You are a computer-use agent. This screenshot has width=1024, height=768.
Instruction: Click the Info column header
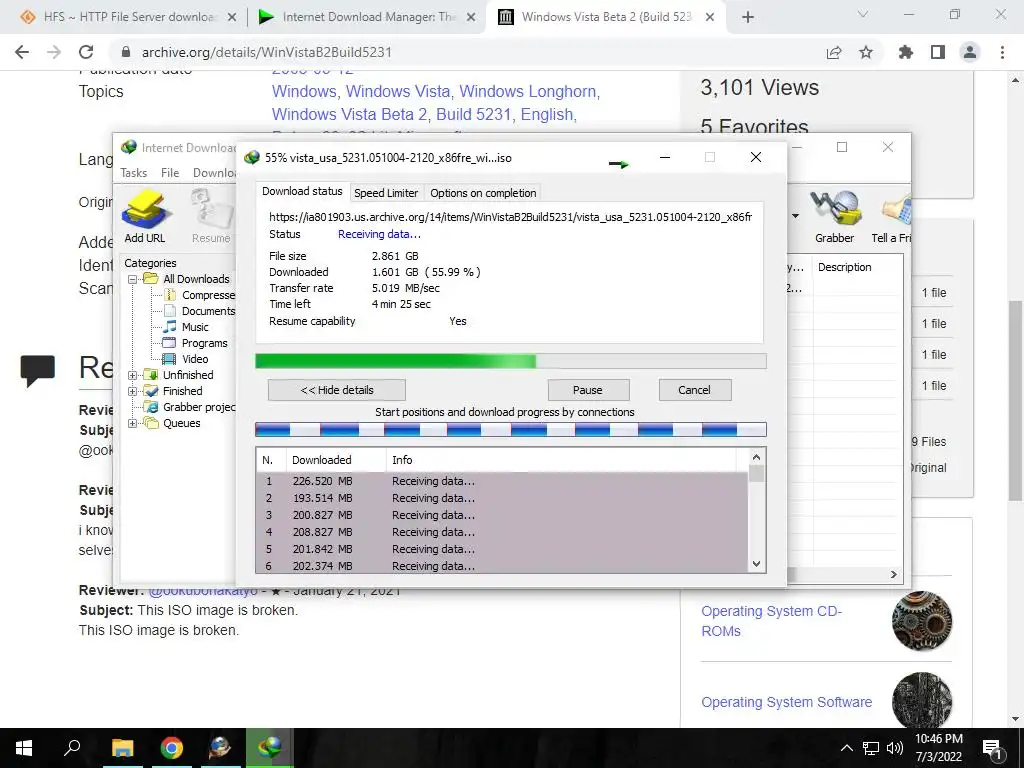point(562,460)
